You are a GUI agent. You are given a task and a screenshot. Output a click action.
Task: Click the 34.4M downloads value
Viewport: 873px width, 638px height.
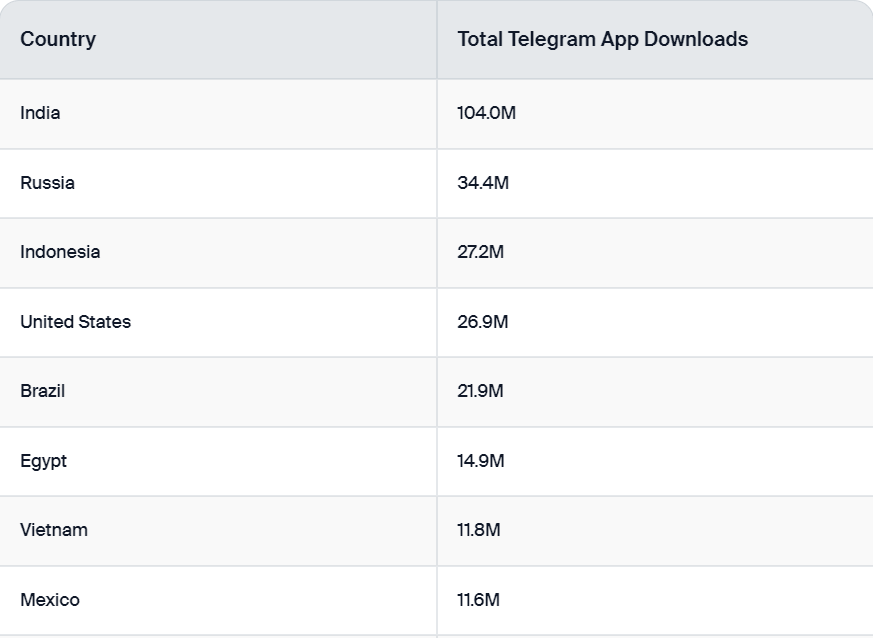pos(483,183)
